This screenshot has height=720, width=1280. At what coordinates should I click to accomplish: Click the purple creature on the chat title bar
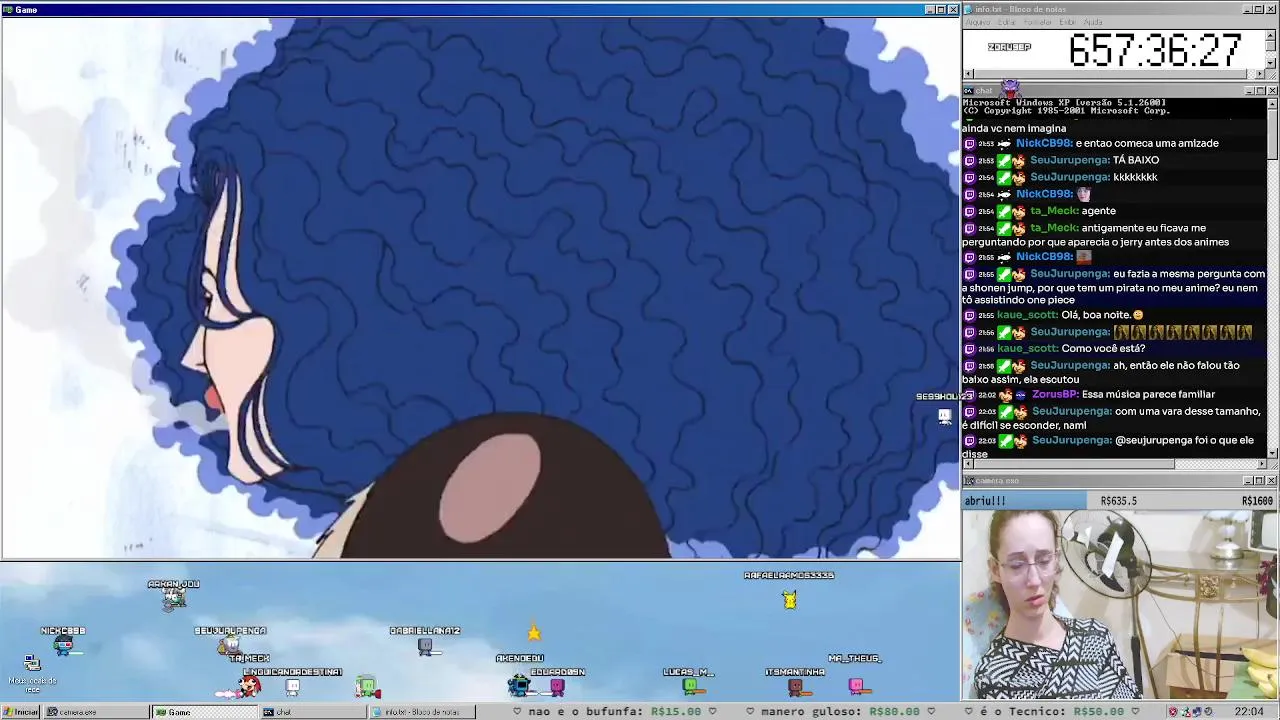1010,88
